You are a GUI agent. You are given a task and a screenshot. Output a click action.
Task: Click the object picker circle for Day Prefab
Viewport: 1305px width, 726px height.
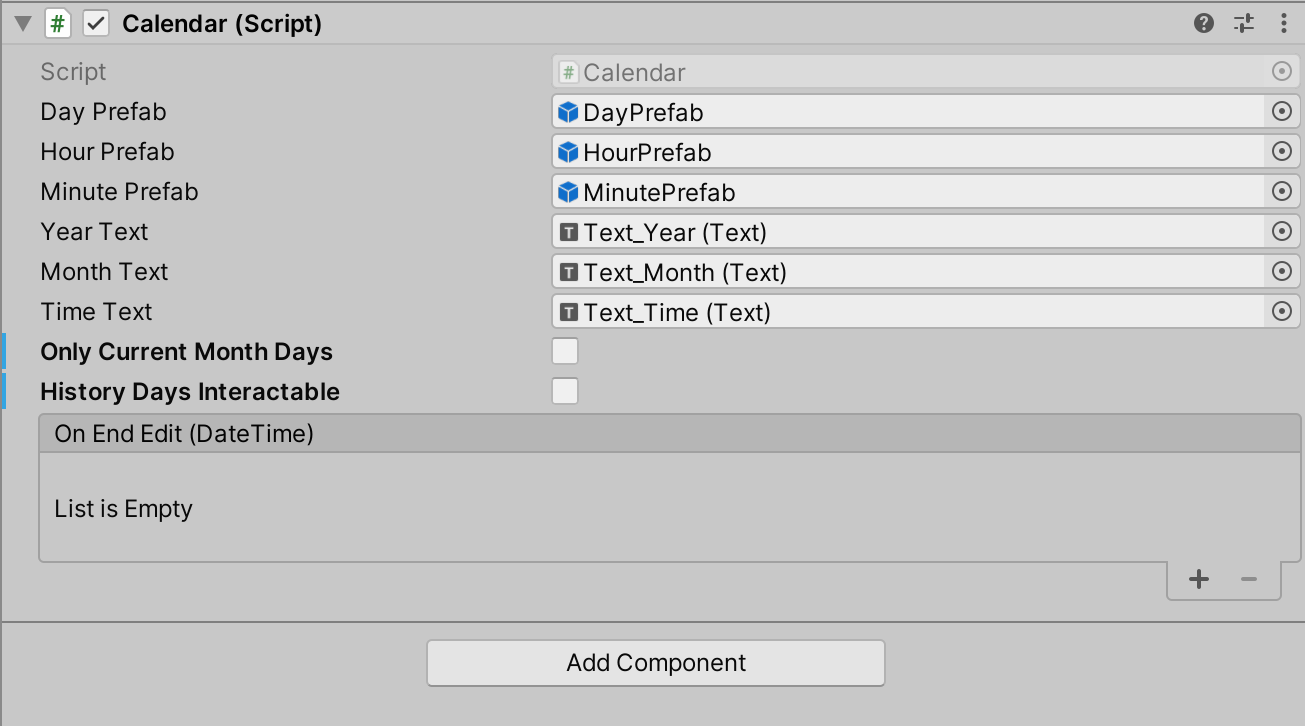coord(1281,111)
